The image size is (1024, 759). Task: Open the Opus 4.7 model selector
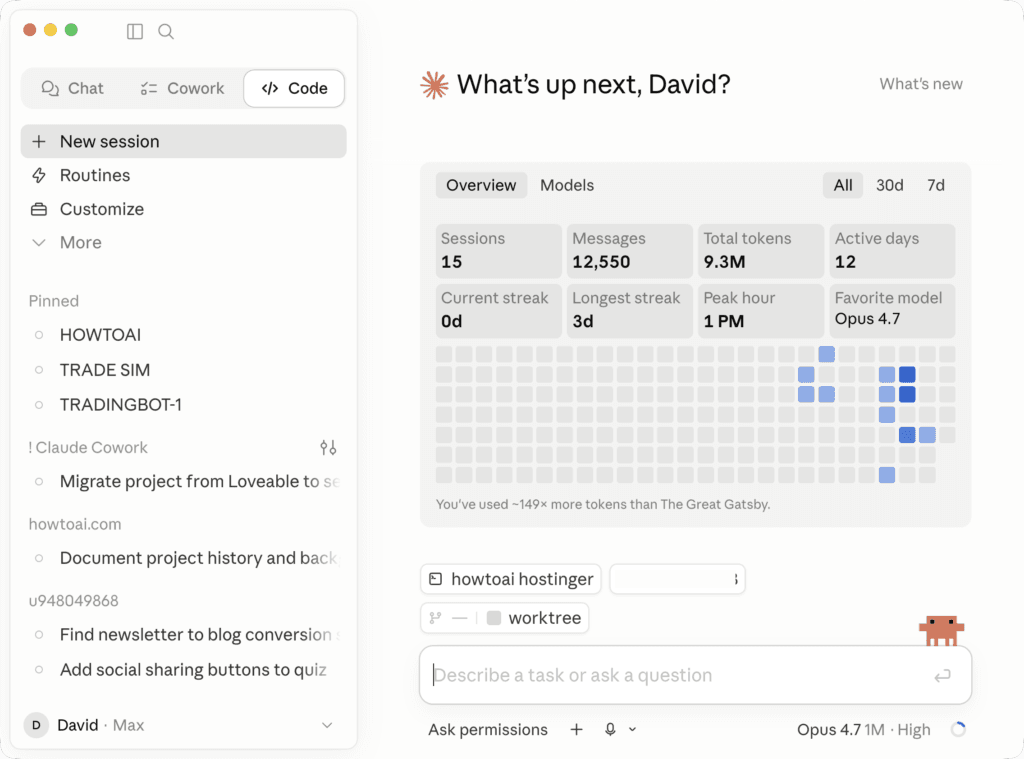click(863, 730)
